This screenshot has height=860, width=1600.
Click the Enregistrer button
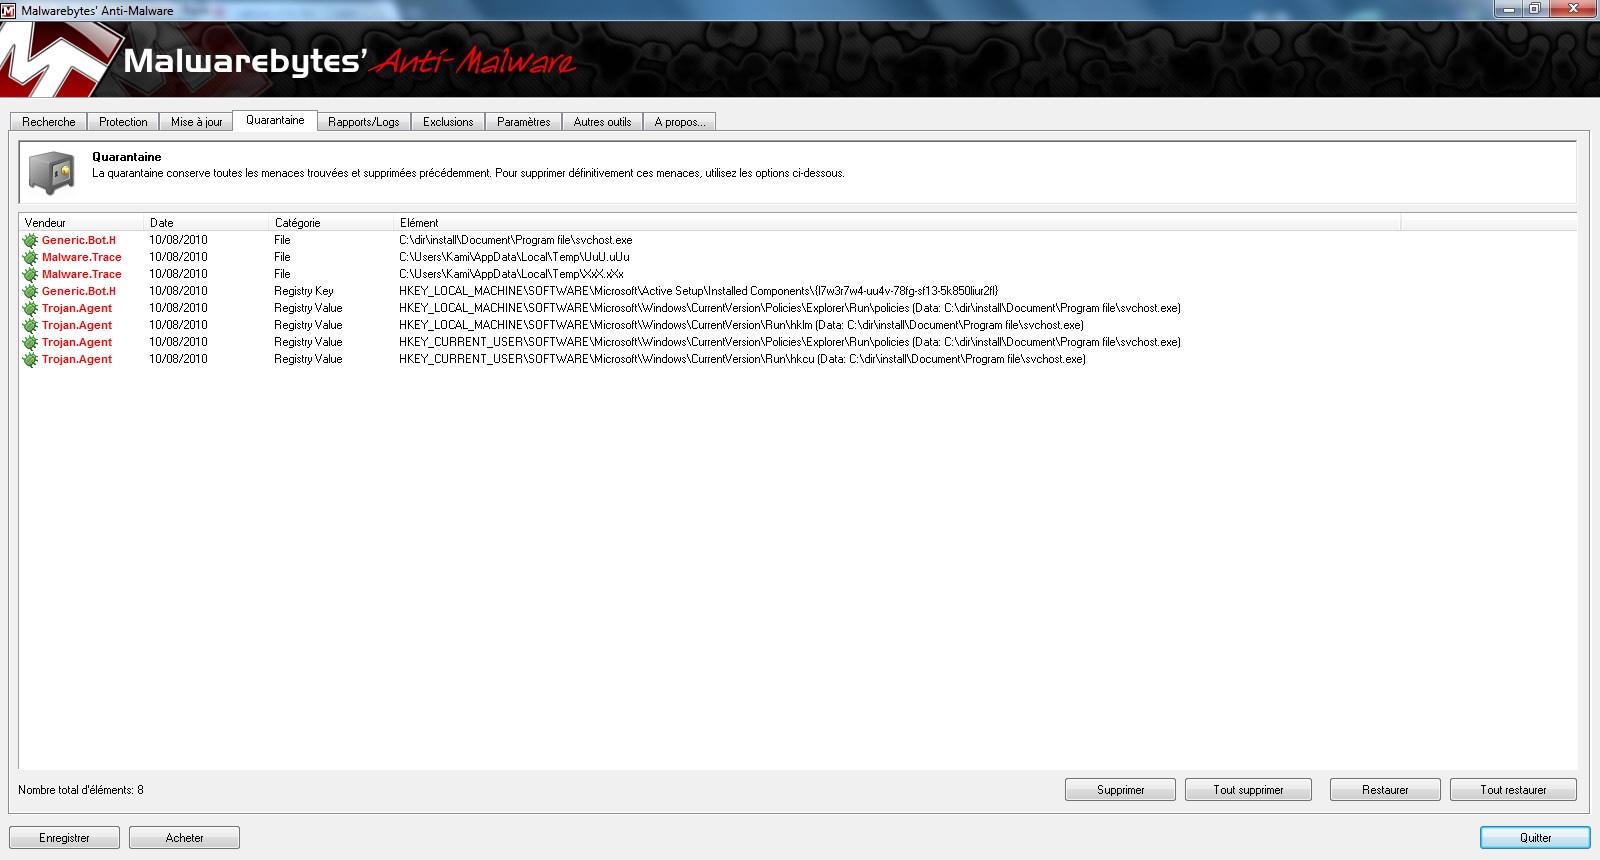tap(64, 838)
